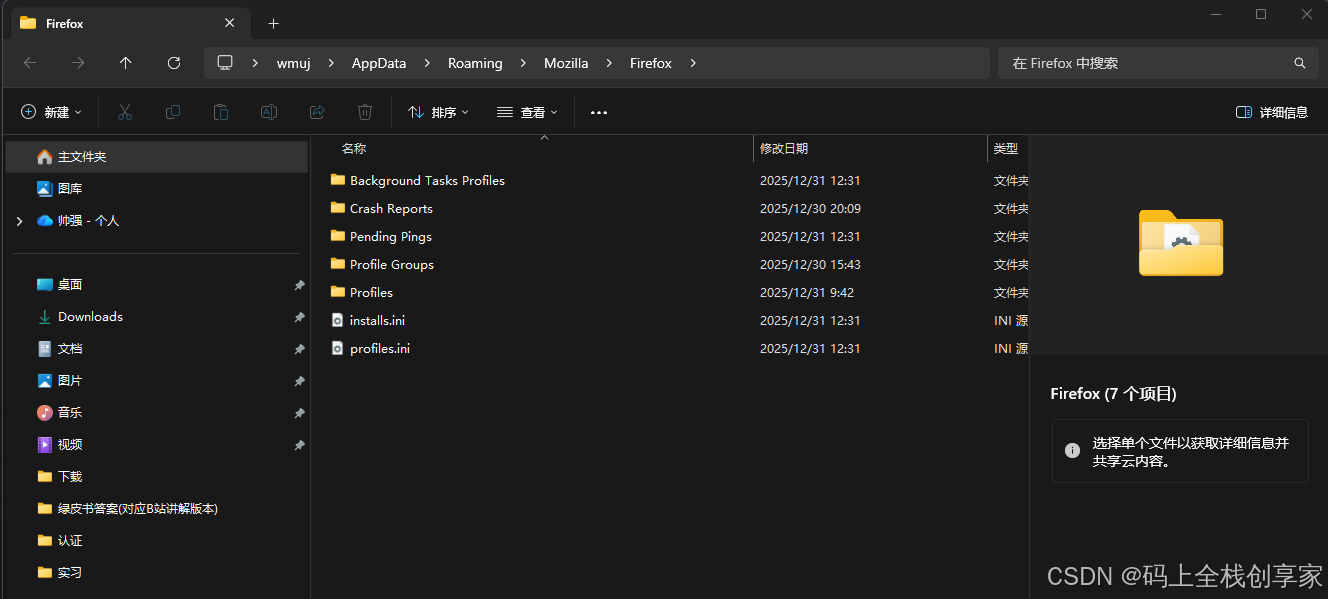Open the 排序 sort dropdown
Viewport: 1328px width, 599px height.
pos(438,112)
